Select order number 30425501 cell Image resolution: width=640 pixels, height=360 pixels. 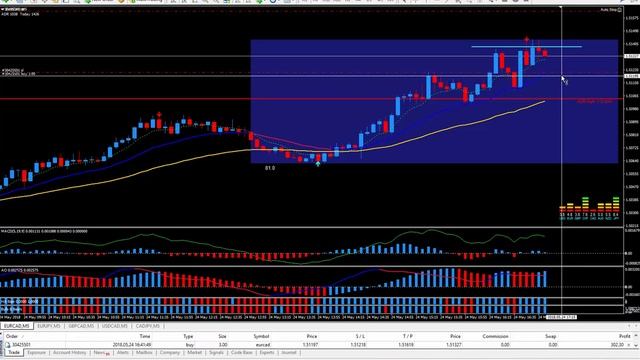(x=22, y=345)
